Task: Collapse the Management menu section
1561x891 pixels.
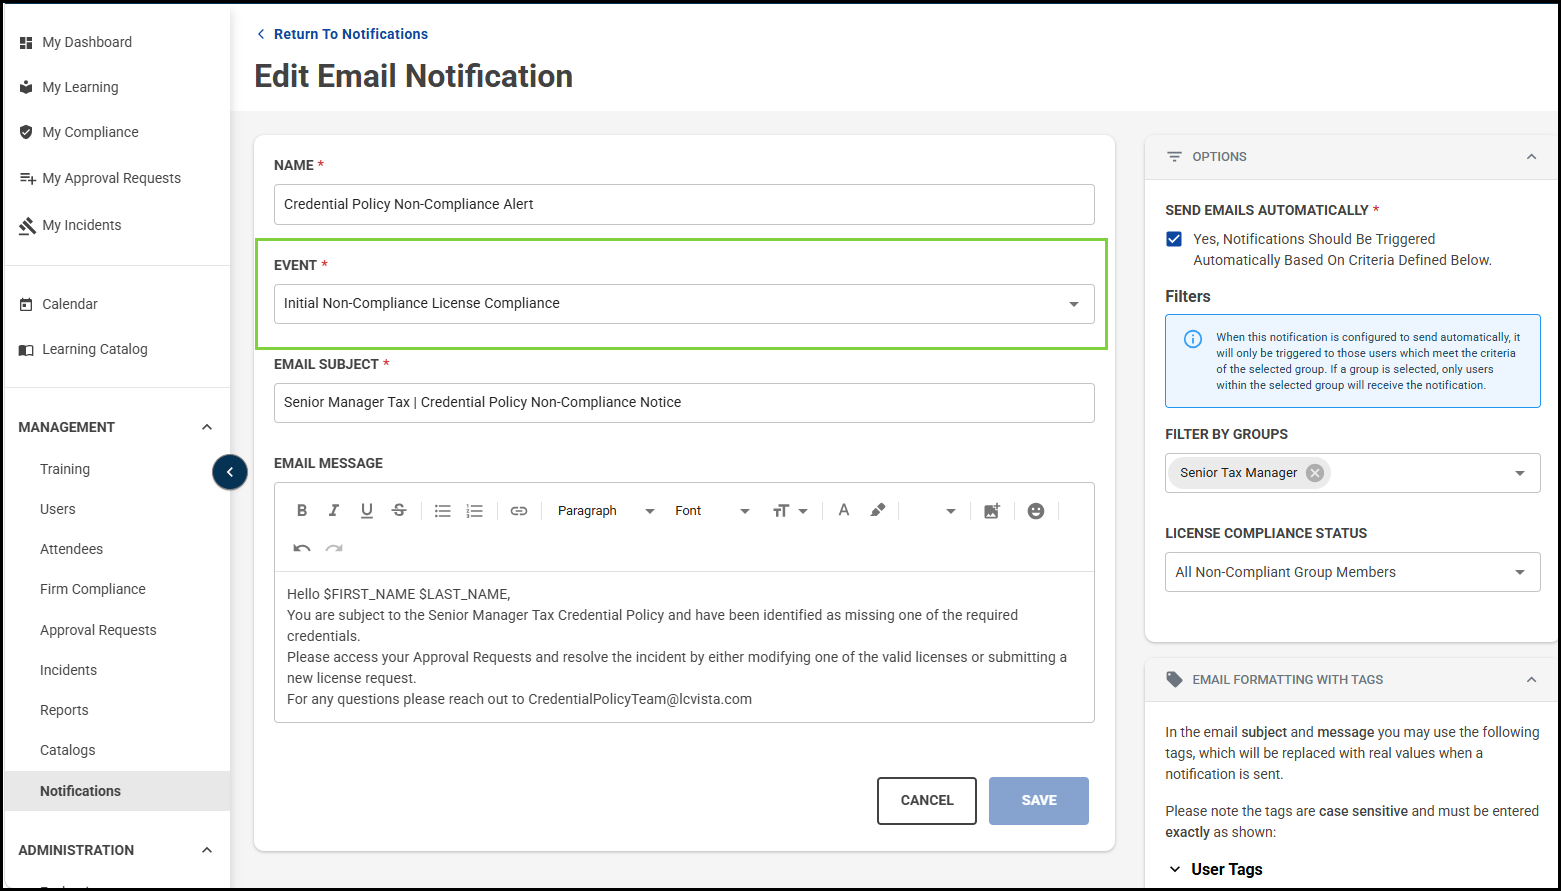Action: [207, 427]
